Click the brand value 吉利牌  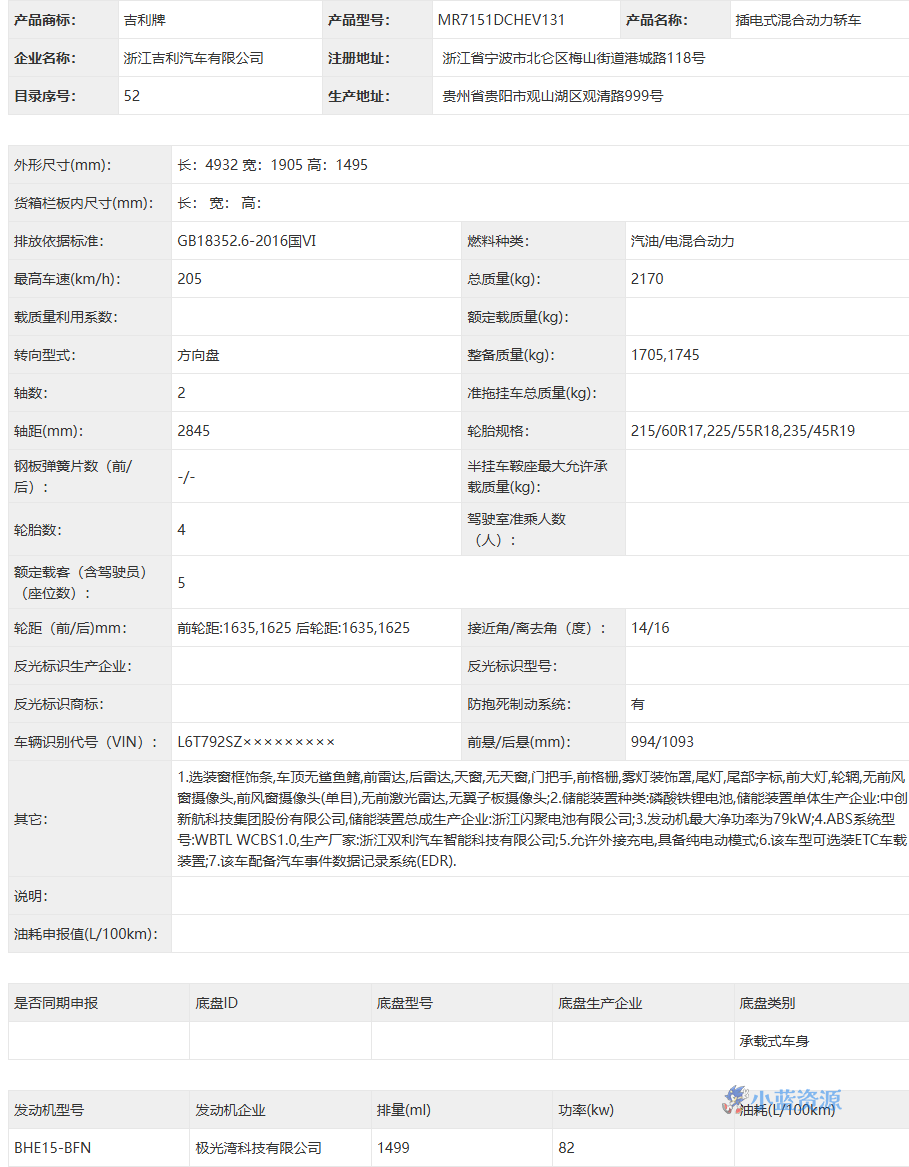[x=145, y=20]
